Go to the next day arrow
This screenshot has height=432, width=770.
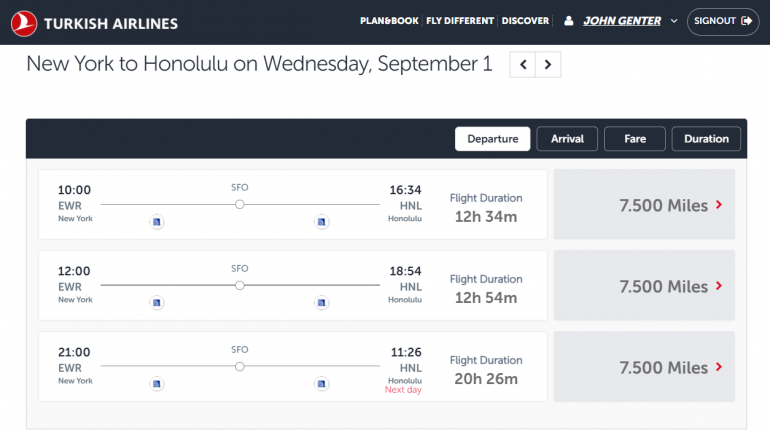coord(547,65)
